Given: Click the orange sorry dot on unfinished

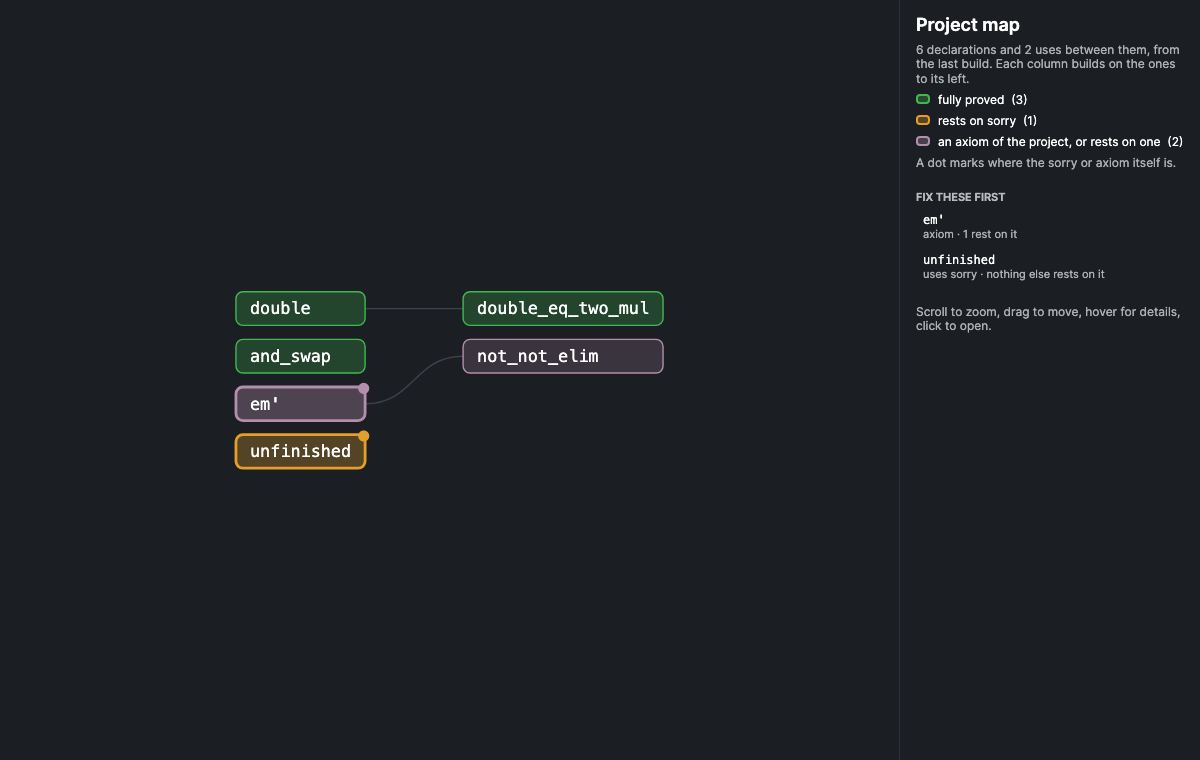Looking at the screenshot, I should [364, 436].
